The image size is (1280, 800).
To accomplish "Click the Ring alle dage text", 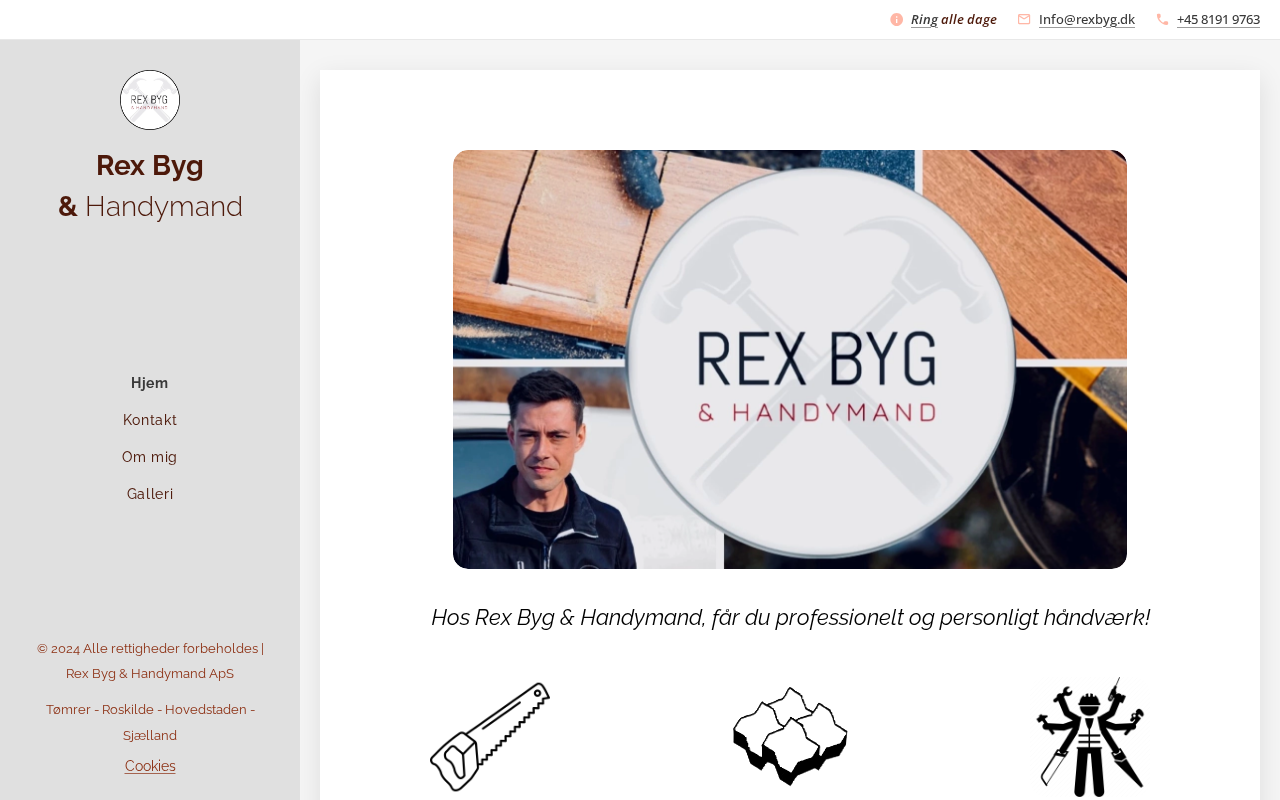I will point(954,19).
